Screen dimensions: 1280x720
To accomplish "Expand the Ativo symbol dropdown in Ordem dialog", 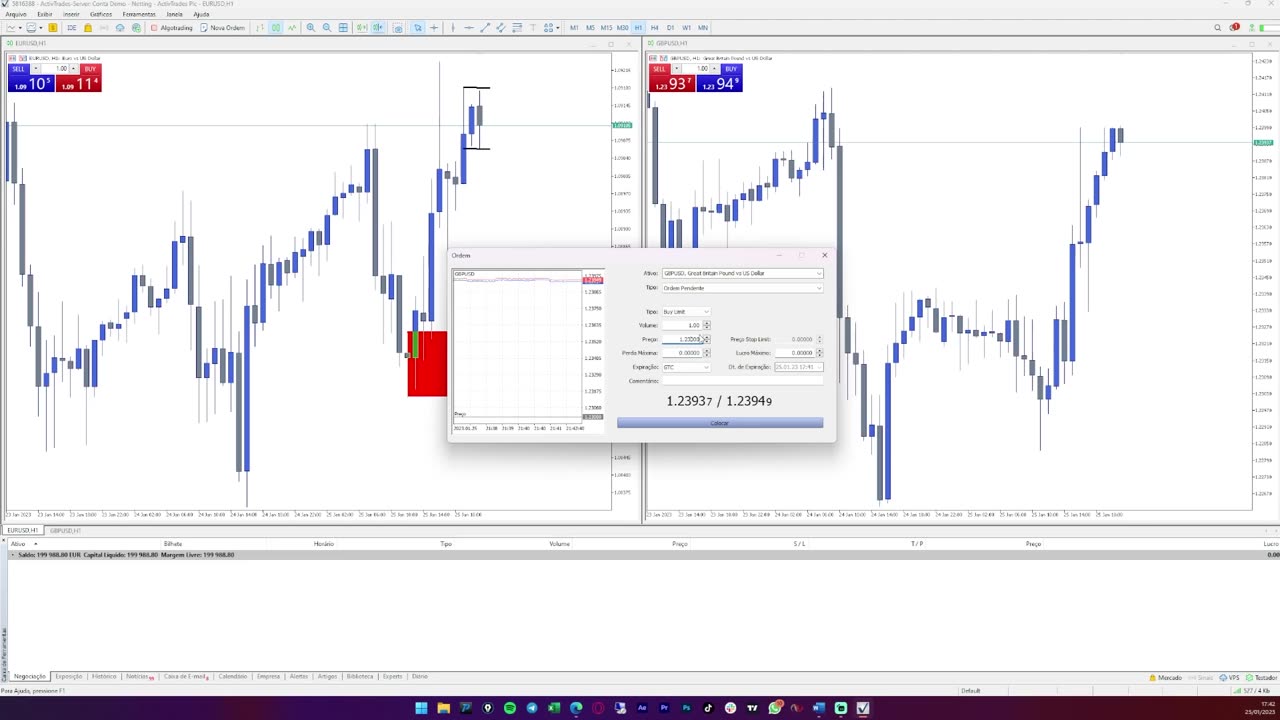I will click(819, 273).
